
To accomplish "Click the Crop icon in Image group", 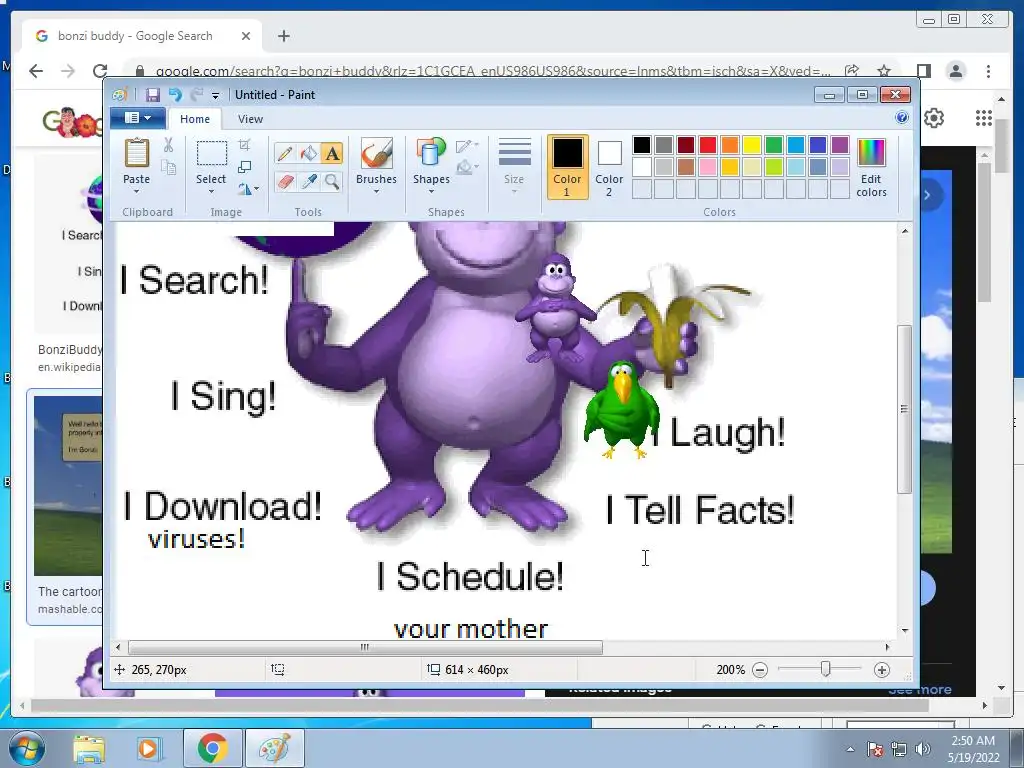I will click(244, 144).
